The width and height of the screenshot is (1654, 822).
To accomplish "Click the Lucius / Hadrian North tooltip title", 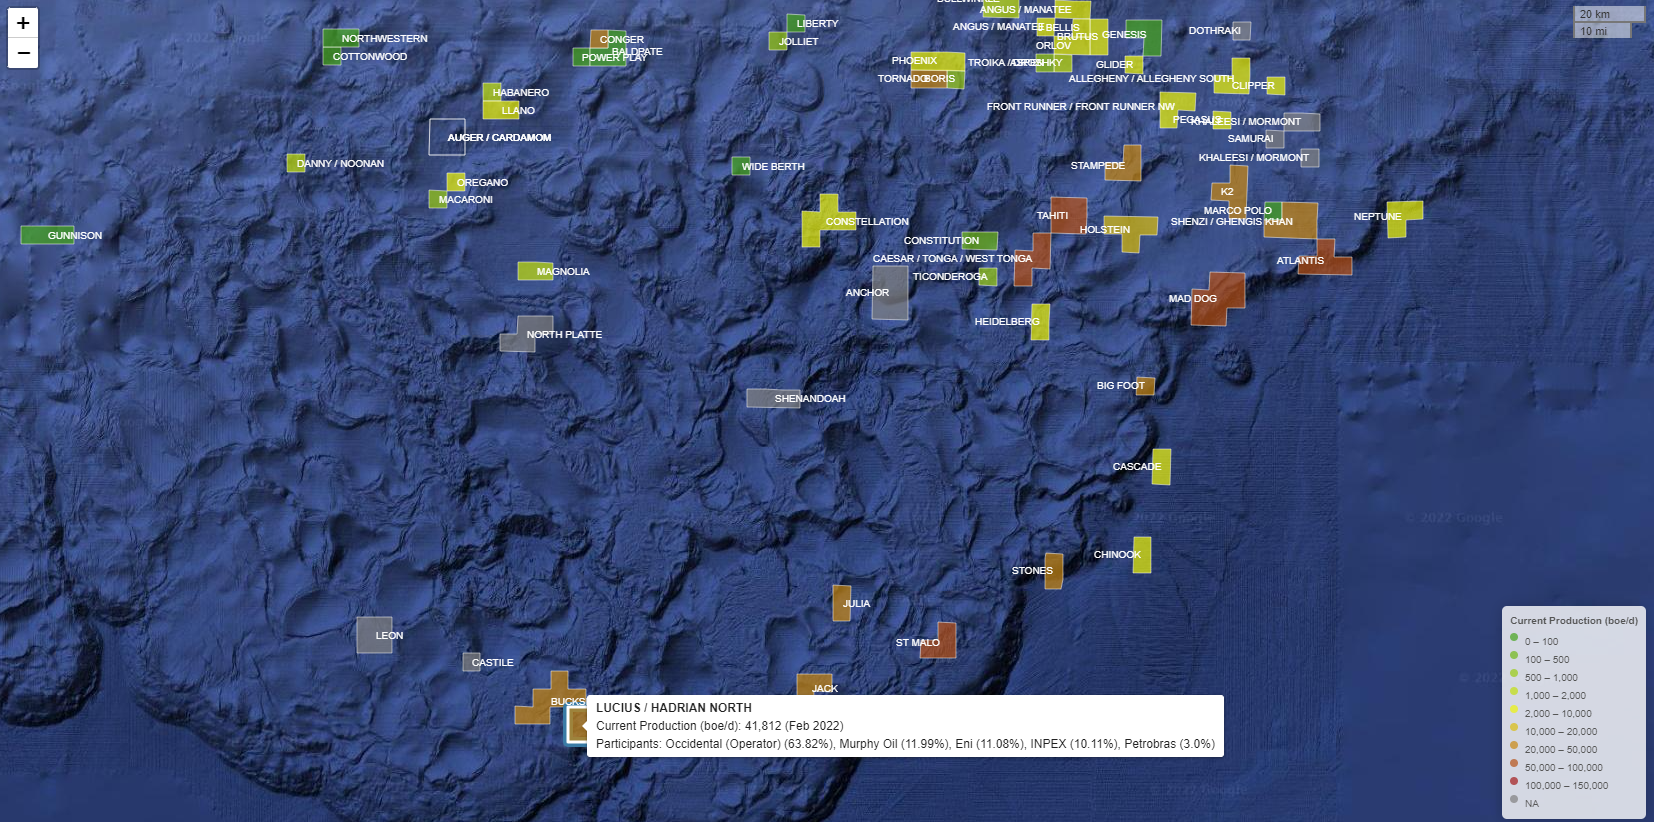I will coord(673,708).
